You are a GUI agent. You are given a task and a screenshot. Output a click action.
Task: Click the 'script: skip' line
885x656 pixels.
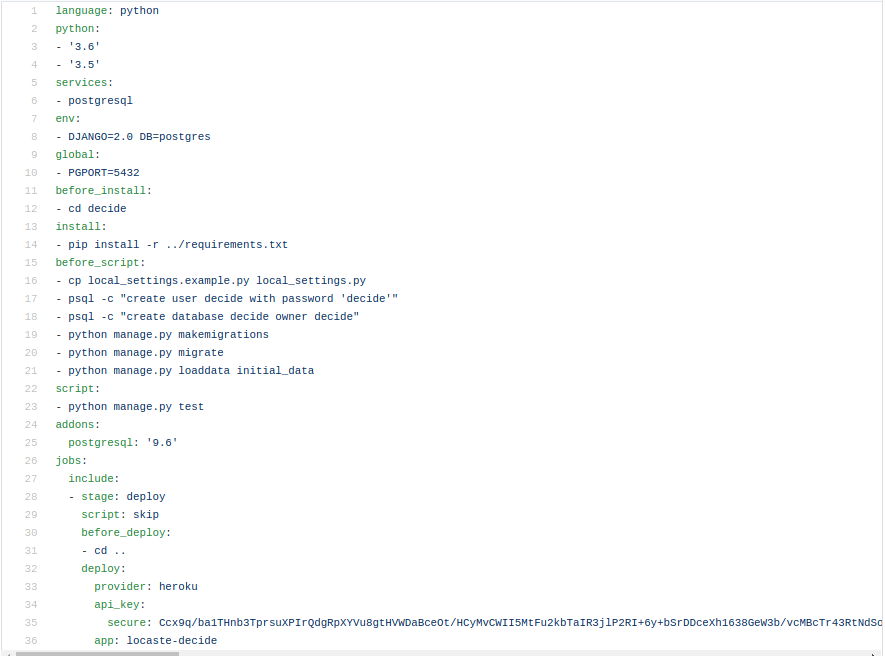[x=120, y=515]
